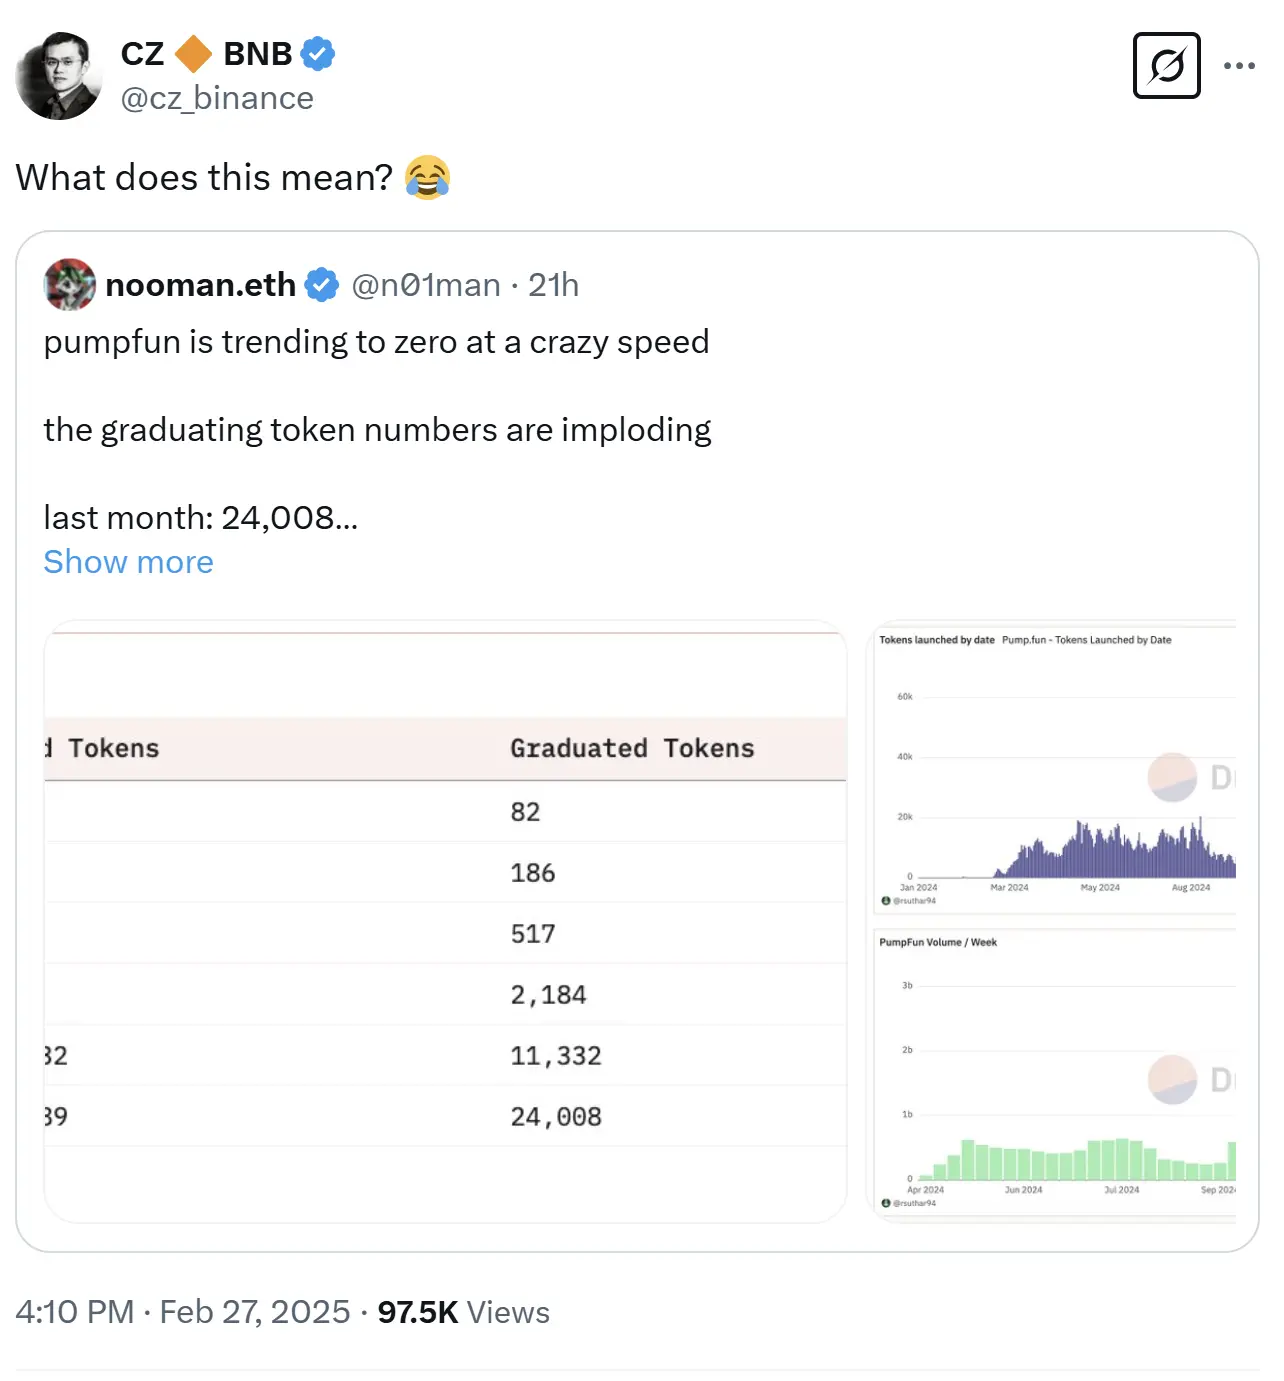Open the @n01man handle link
The height and width of the screenshot is (1381, 1284).
pyautogui.click(x=426, y=285)
